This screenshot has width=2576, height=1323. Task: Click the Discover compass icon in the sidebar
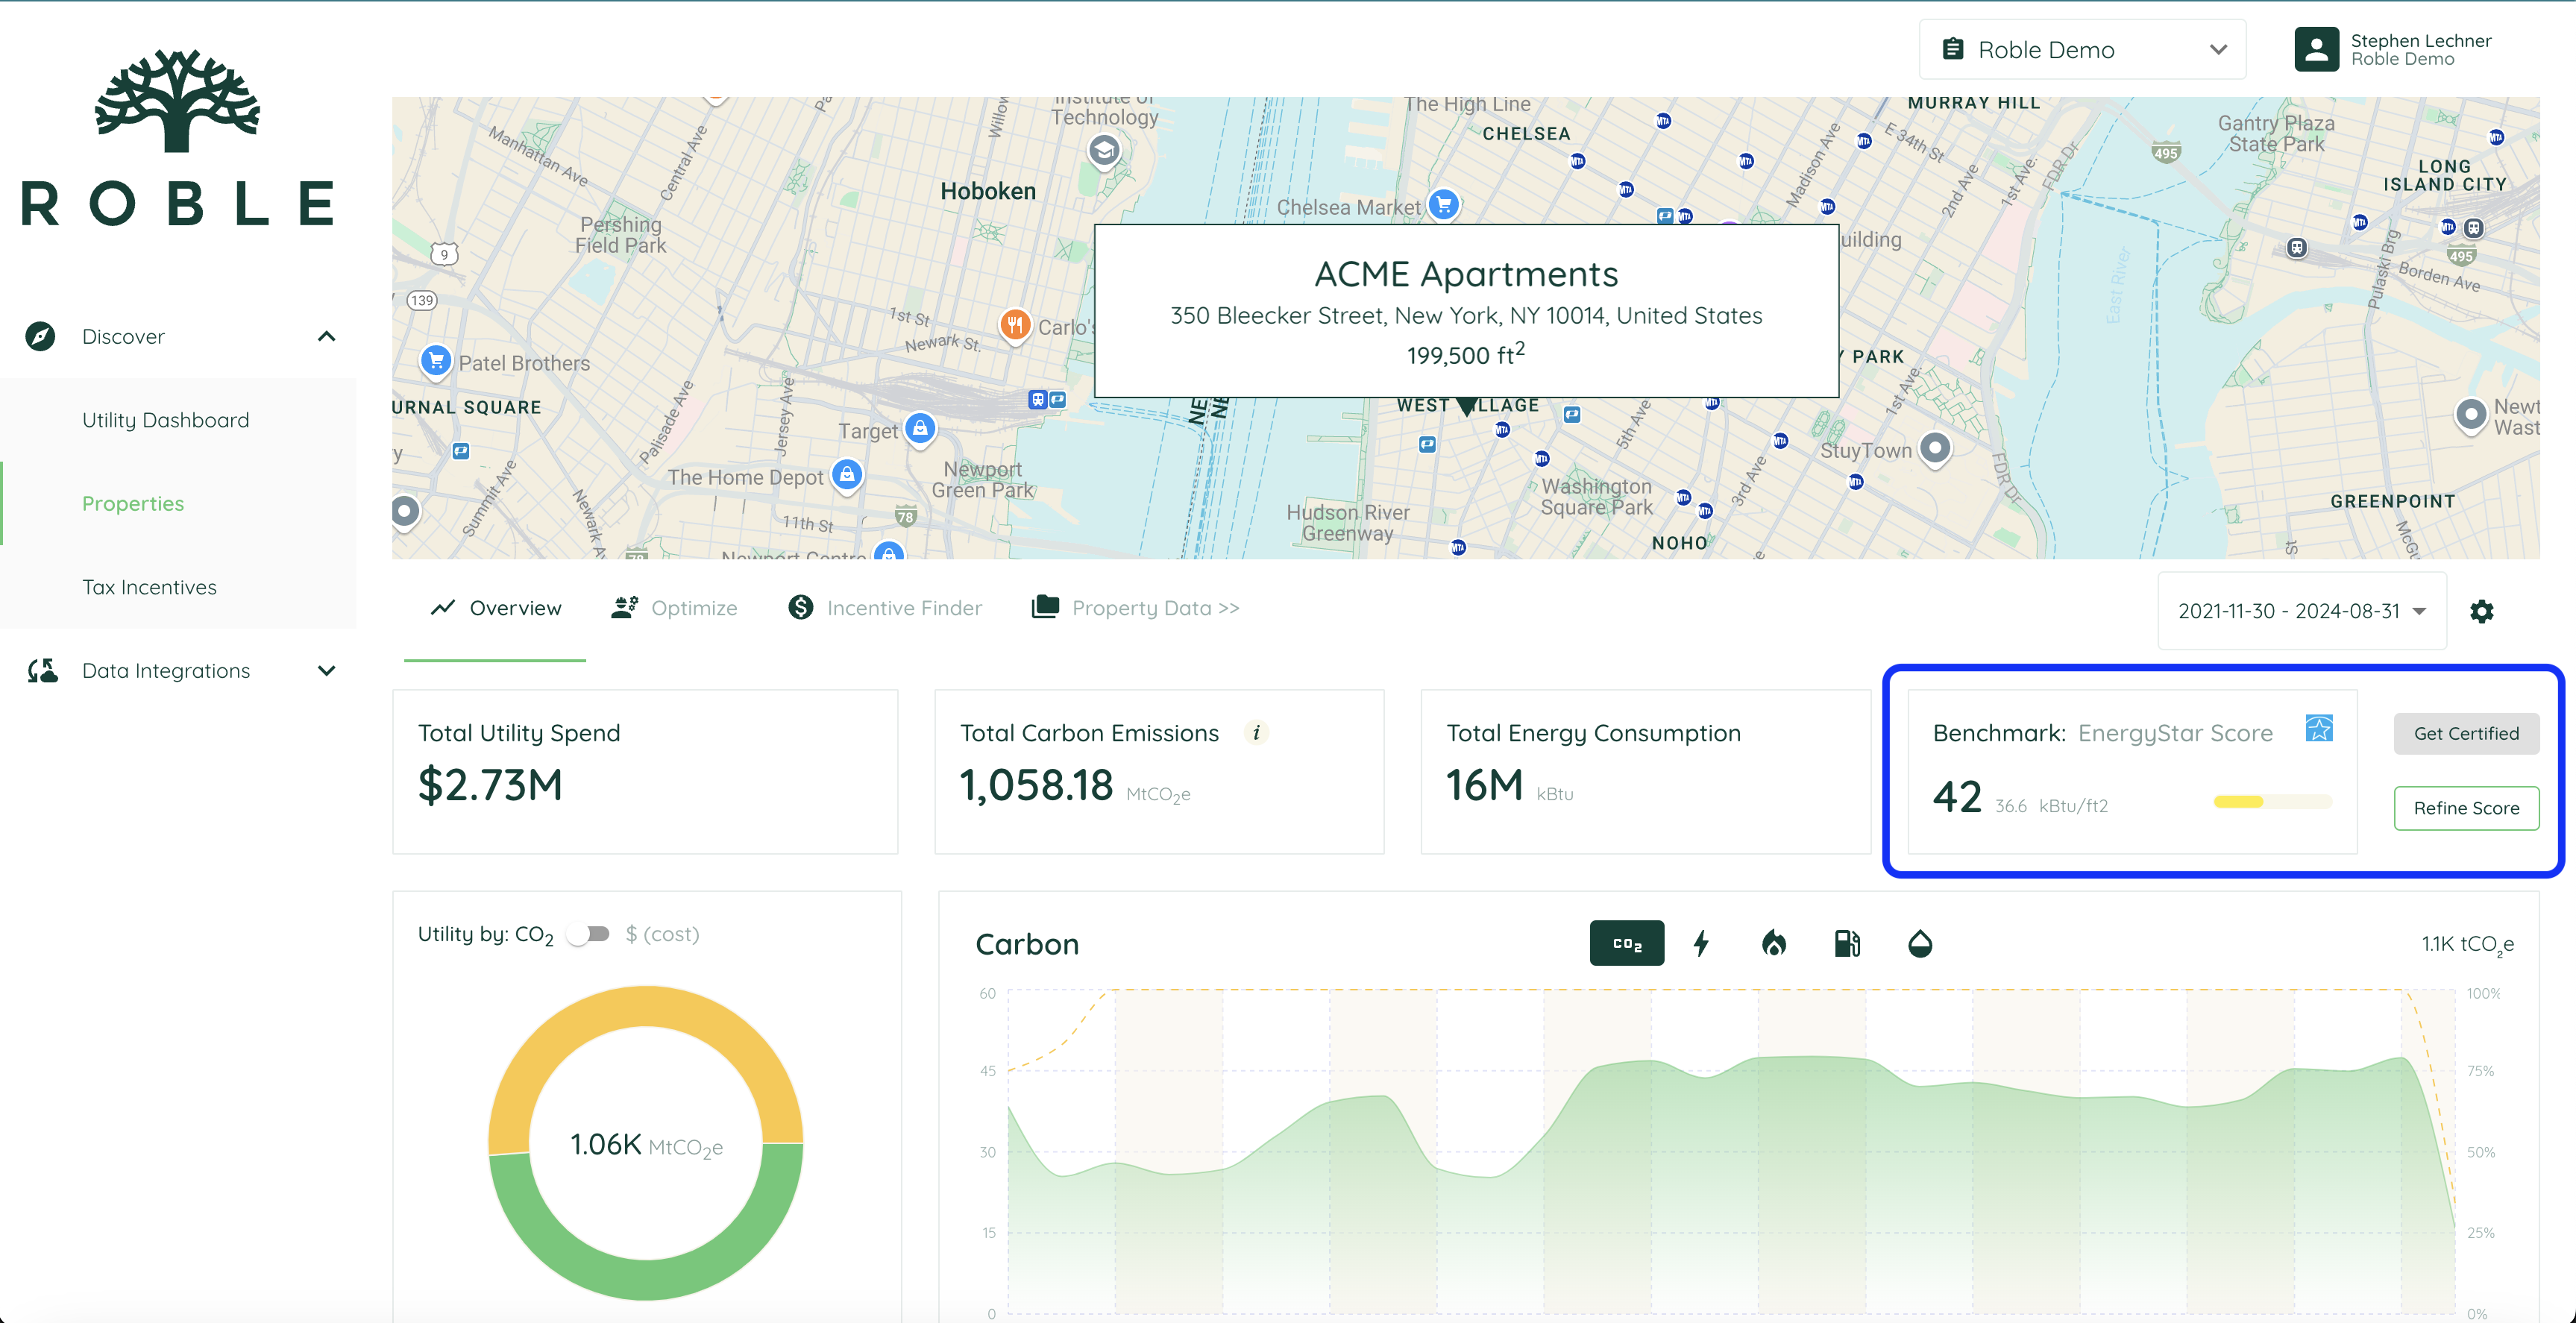tap(39, 336)
